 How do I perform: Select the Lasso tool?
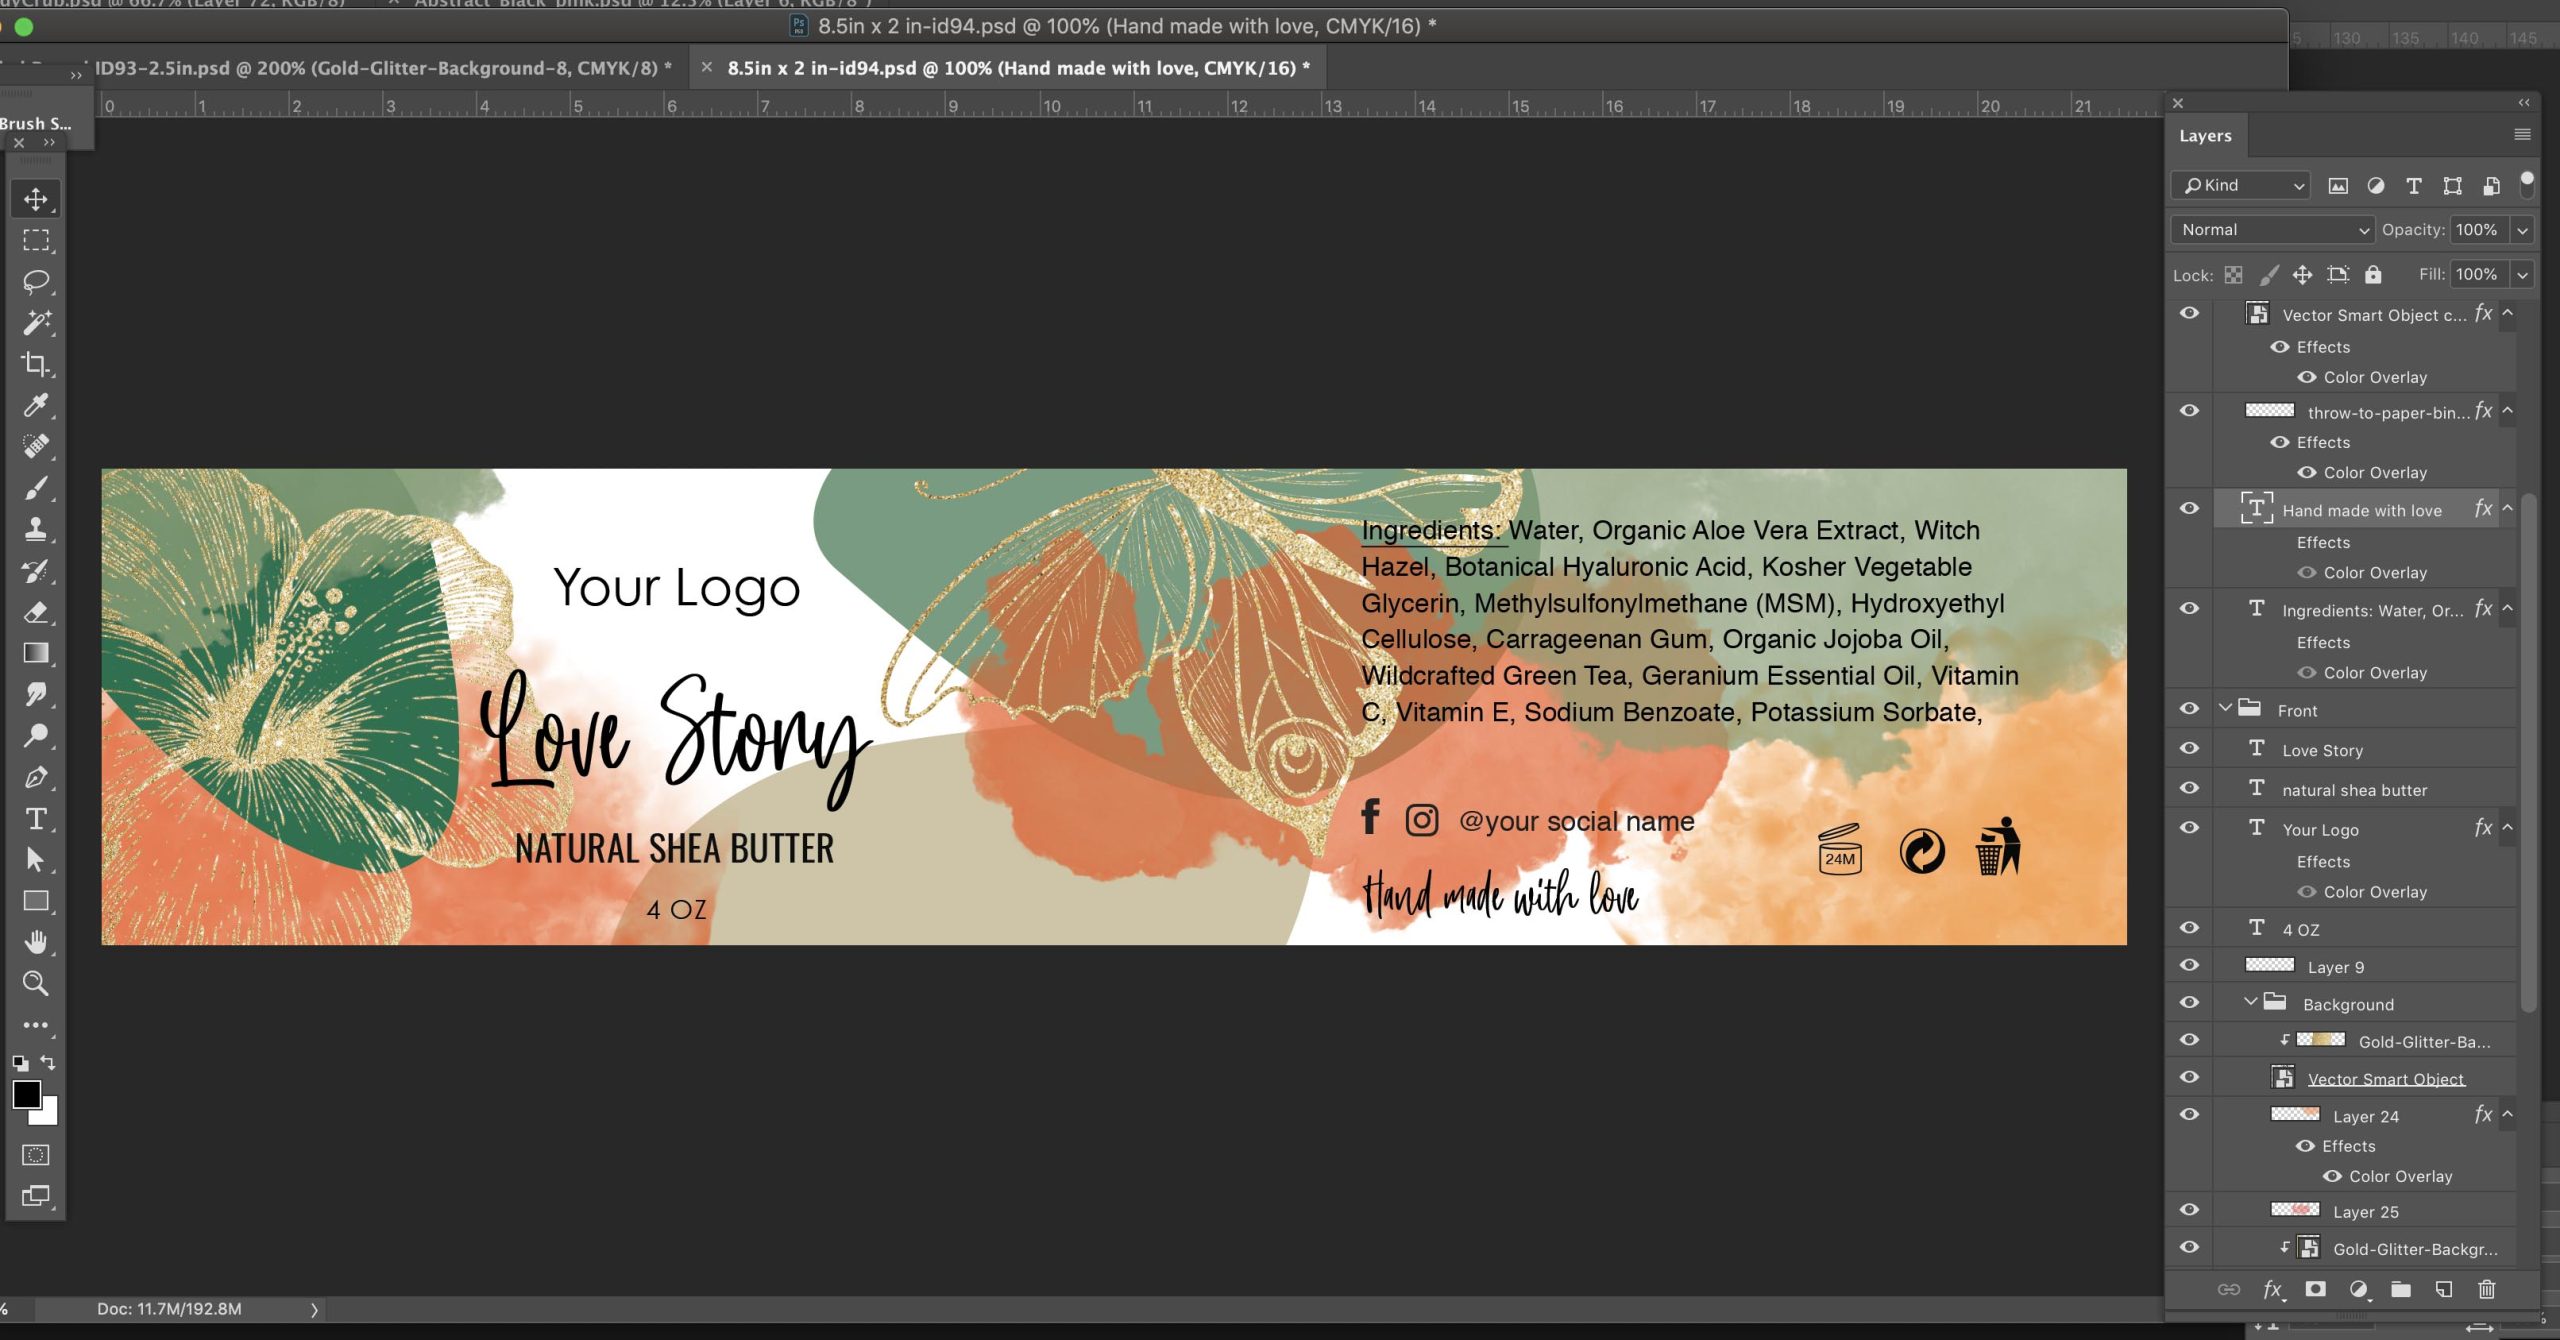point(36,281)
